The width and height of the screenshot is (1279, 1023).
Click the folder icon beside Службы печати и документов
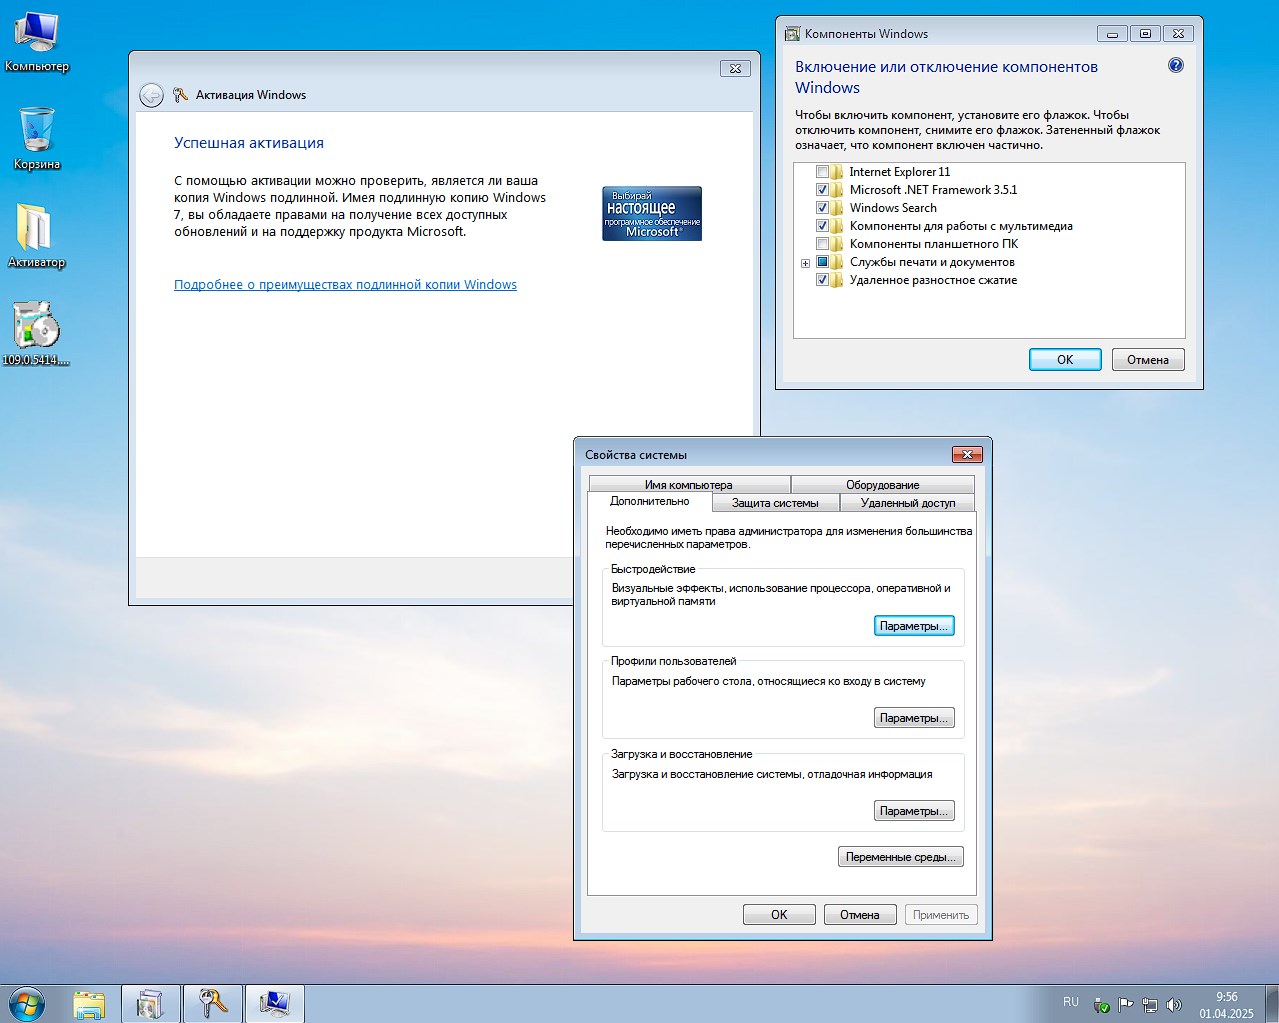(837, 262)
